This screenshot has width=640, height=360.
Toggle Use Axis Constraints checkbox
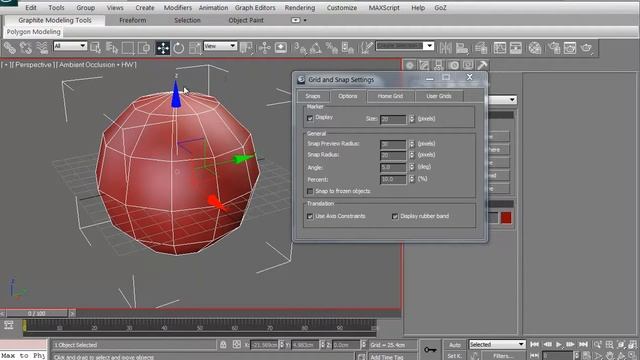[x=310, y=216]
